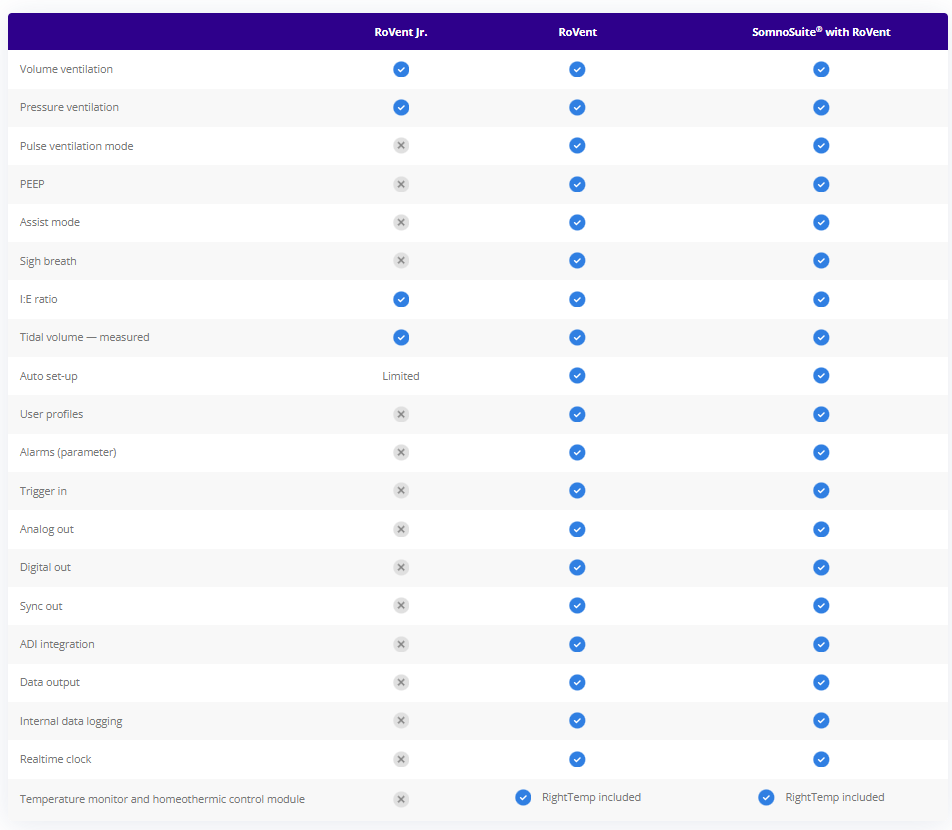Click the Volume ventilation checkmark under SomnoSuite

click(x=821, y=69)
